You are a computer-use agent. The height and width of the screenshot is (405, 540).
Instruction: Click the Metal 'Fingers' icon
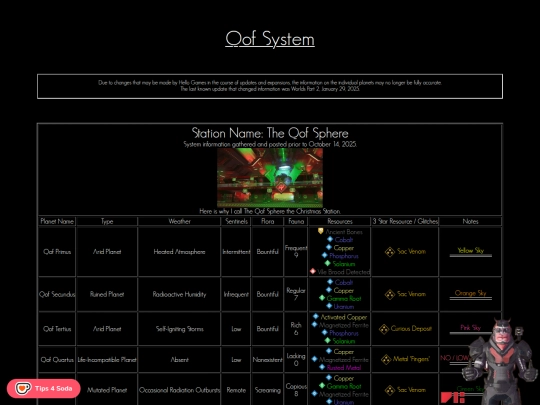pyautogui.click(x=386, y=360)
